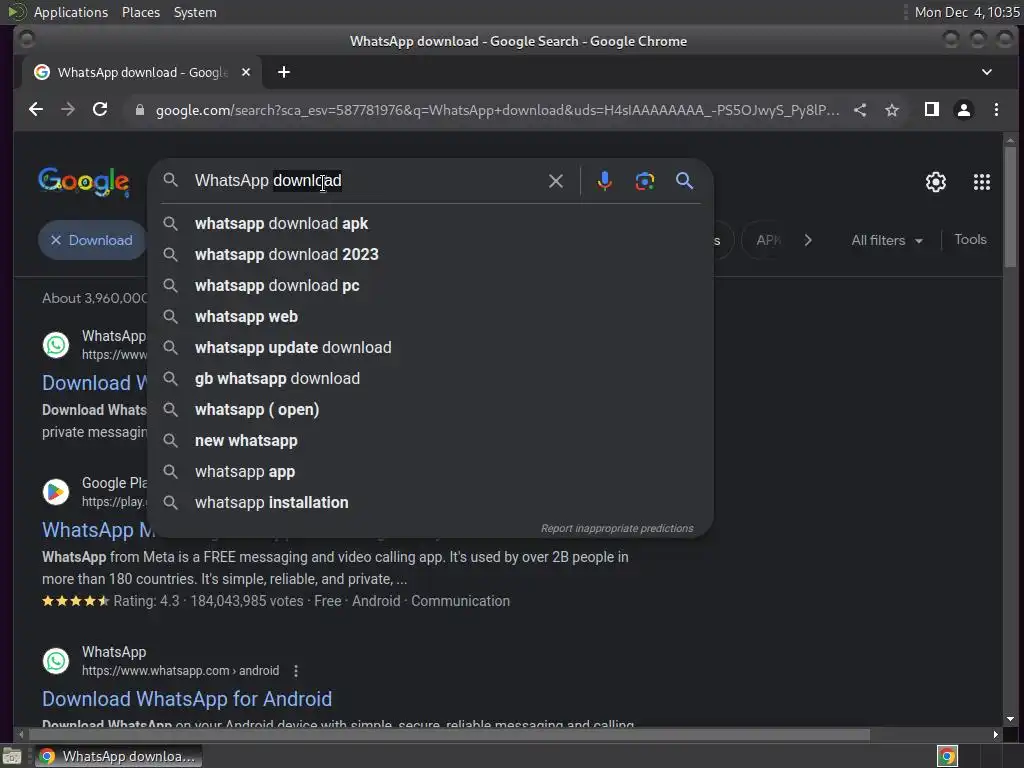Open the WhatsApp Messenger Google Play result
1024x768 pixels.
[98, 530]
